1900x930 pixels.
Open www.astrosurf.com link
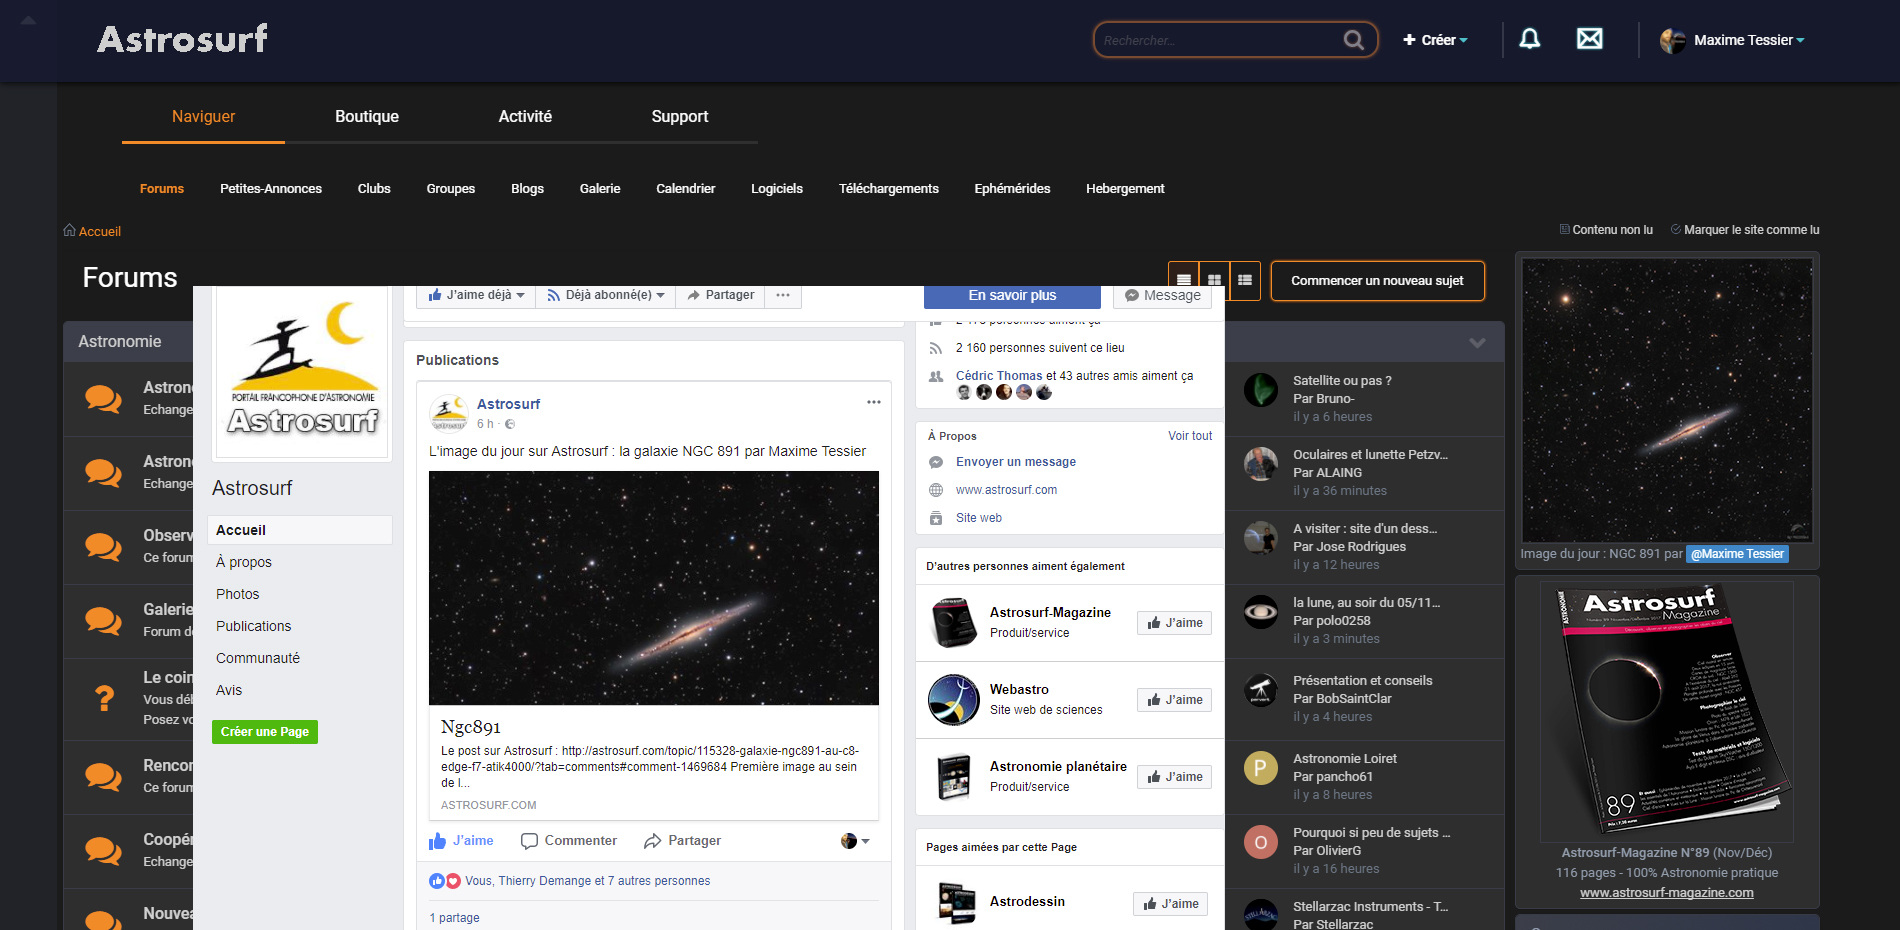point(1006,490)
